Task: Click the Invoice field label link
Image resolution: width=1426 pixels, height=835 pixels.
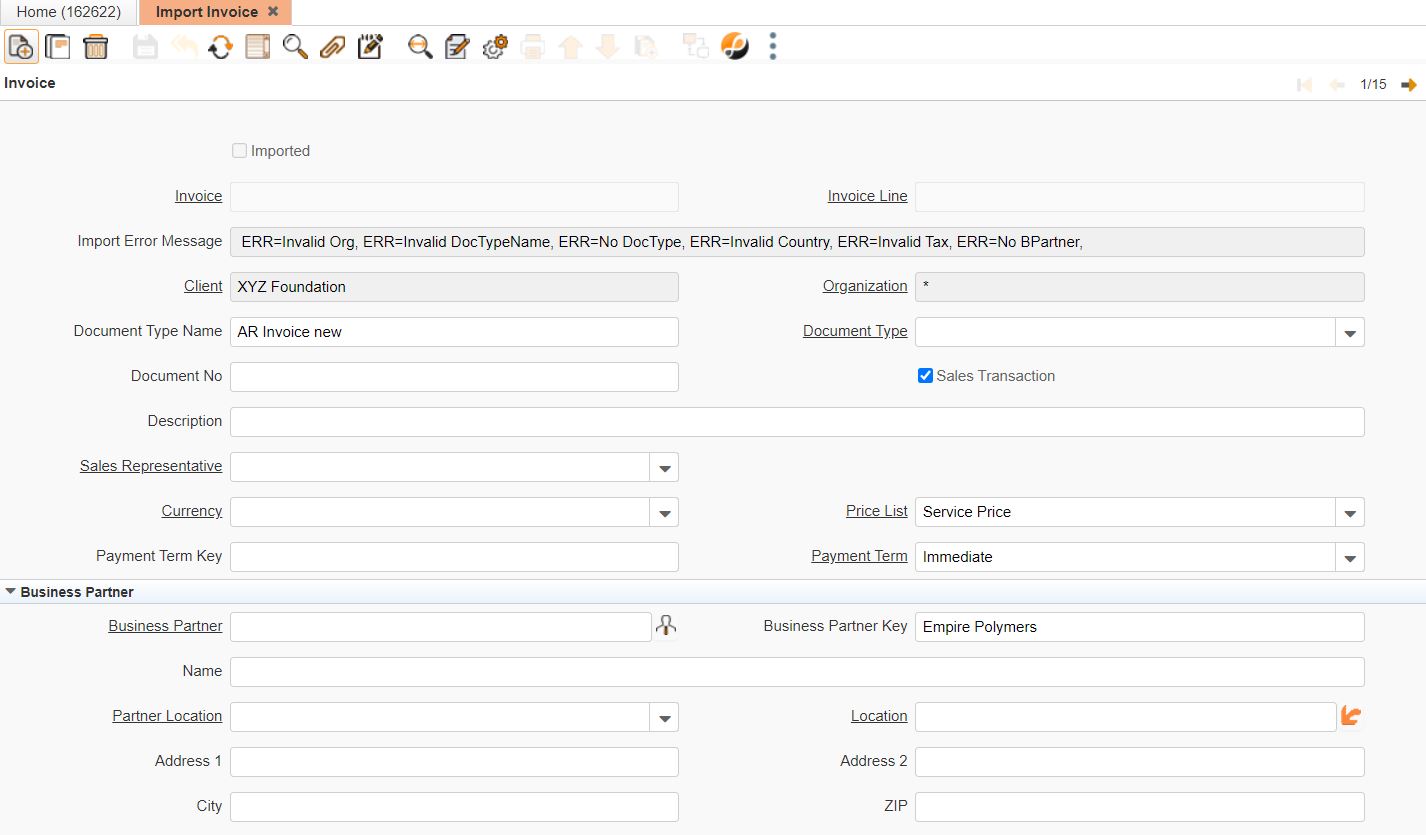Action: (x=198, y=196)
